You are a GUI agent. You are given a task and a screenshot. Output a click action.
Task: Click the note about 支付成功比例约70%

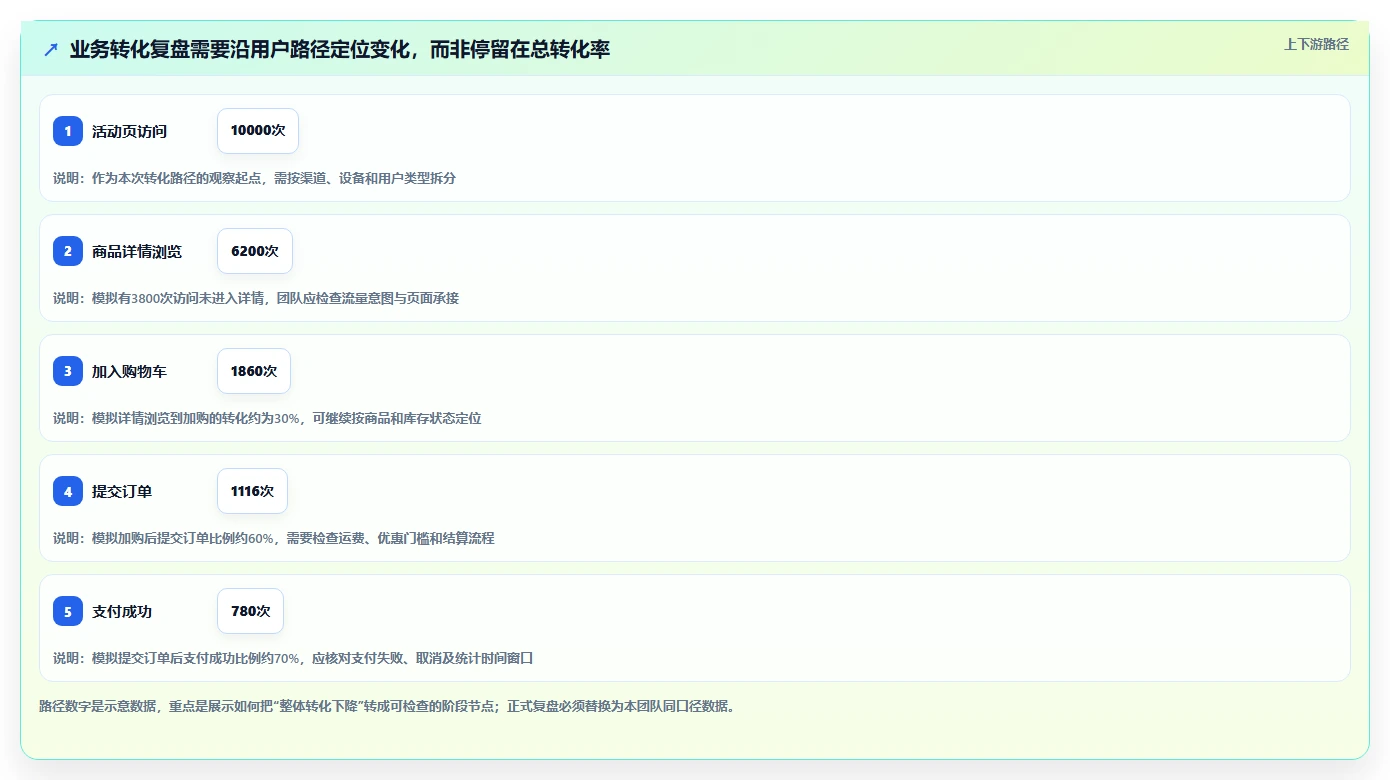293,658
